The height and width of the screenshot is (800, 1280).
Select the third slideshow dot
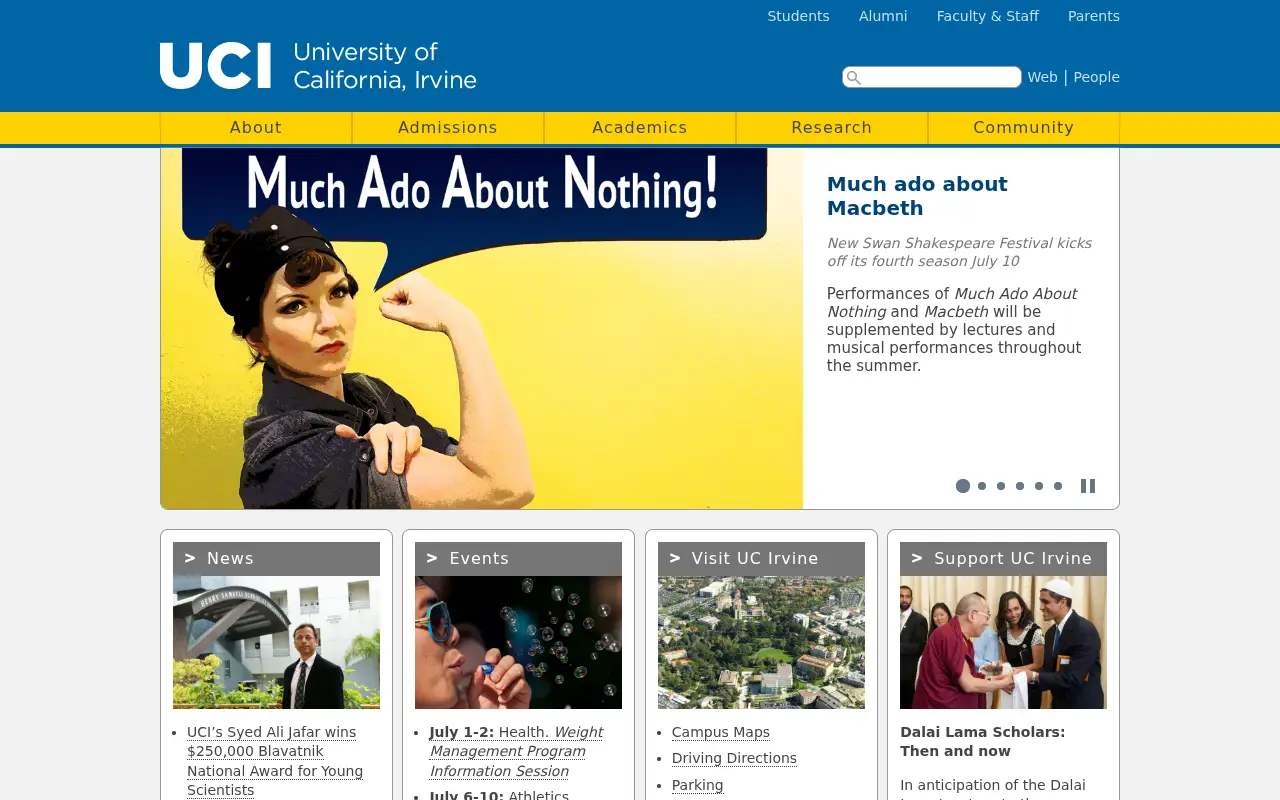pyautogui.click(x=1001, y=486)
